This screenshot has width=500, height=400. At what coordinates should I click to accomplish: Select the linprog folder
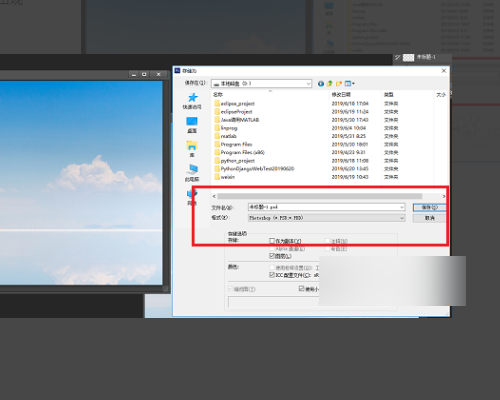click(226, 128)
